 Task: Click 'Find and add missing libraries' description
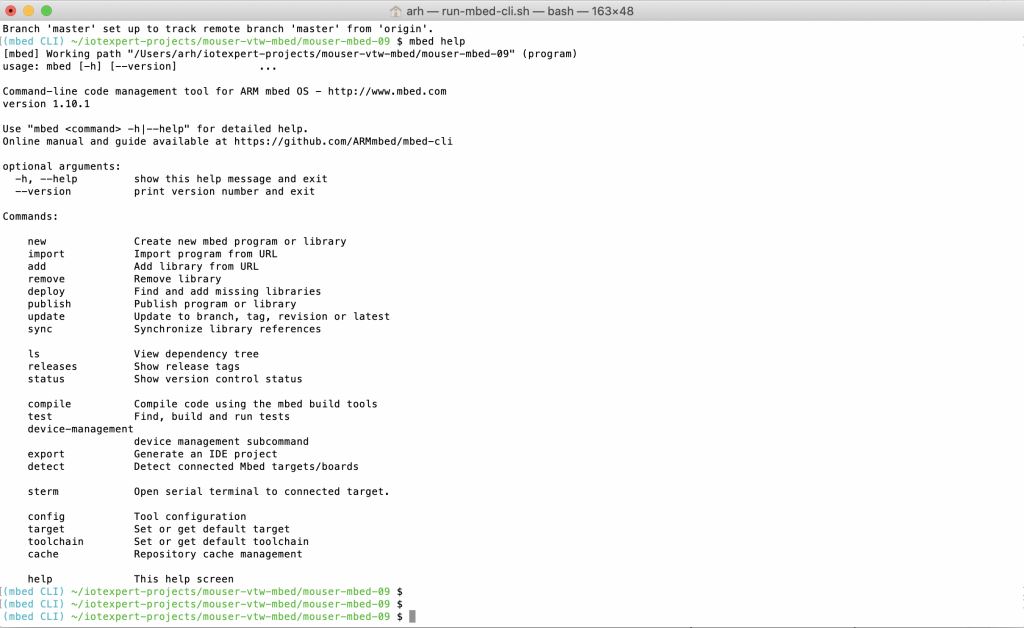pos(227,291)
